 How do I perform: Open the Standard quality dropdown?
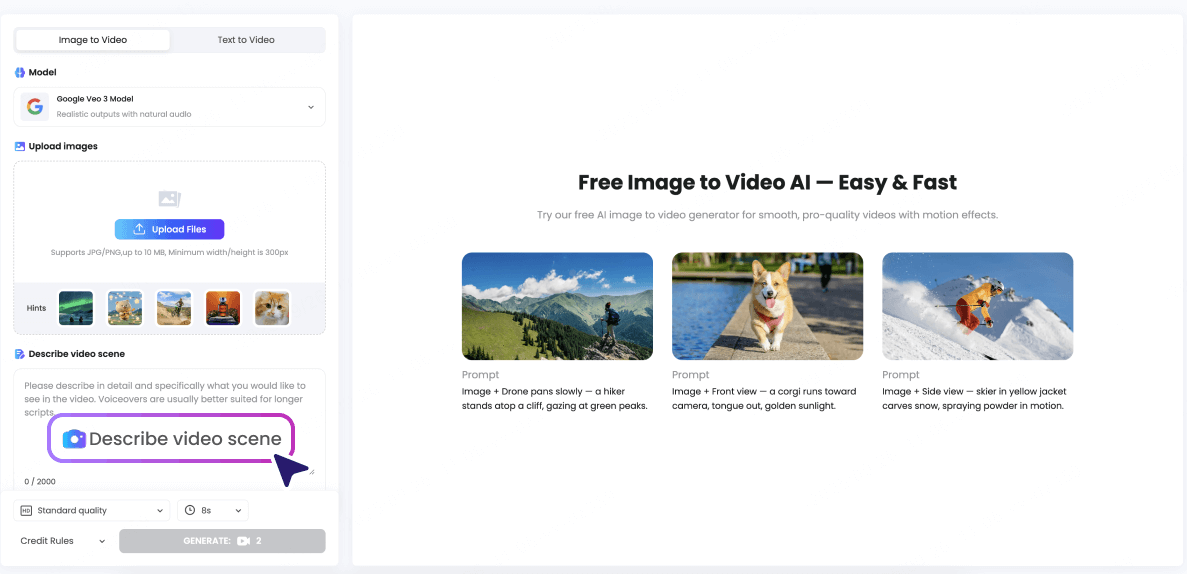pyautogui.click(x=92, y=510)
